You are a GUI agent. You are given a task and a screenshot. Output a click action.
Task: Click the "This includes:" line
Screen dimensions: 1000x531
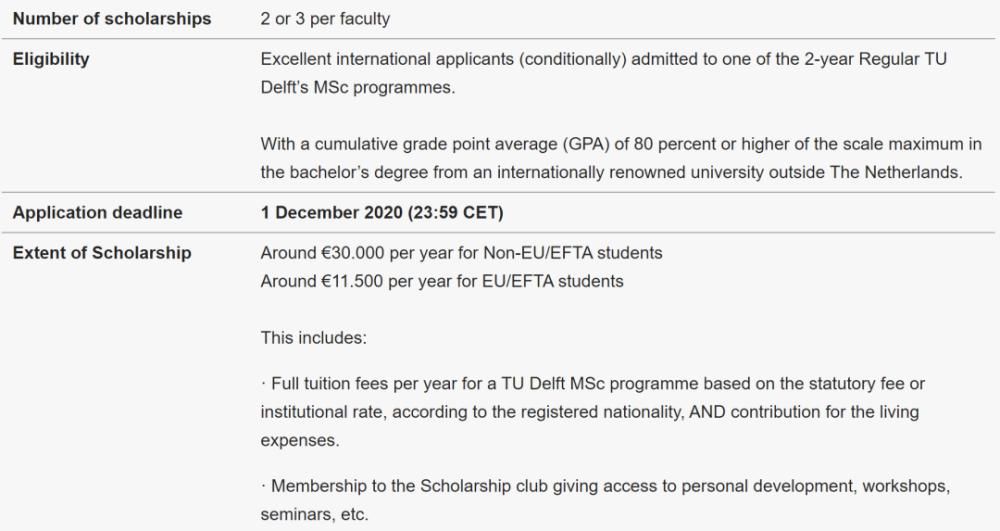click(x=313, y=338)
